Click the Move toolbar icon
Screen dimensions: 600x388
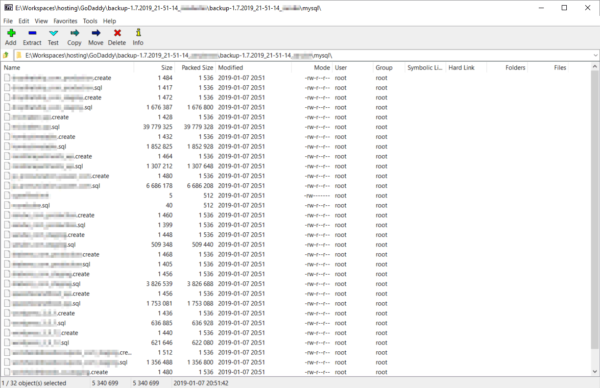(96, 33)
